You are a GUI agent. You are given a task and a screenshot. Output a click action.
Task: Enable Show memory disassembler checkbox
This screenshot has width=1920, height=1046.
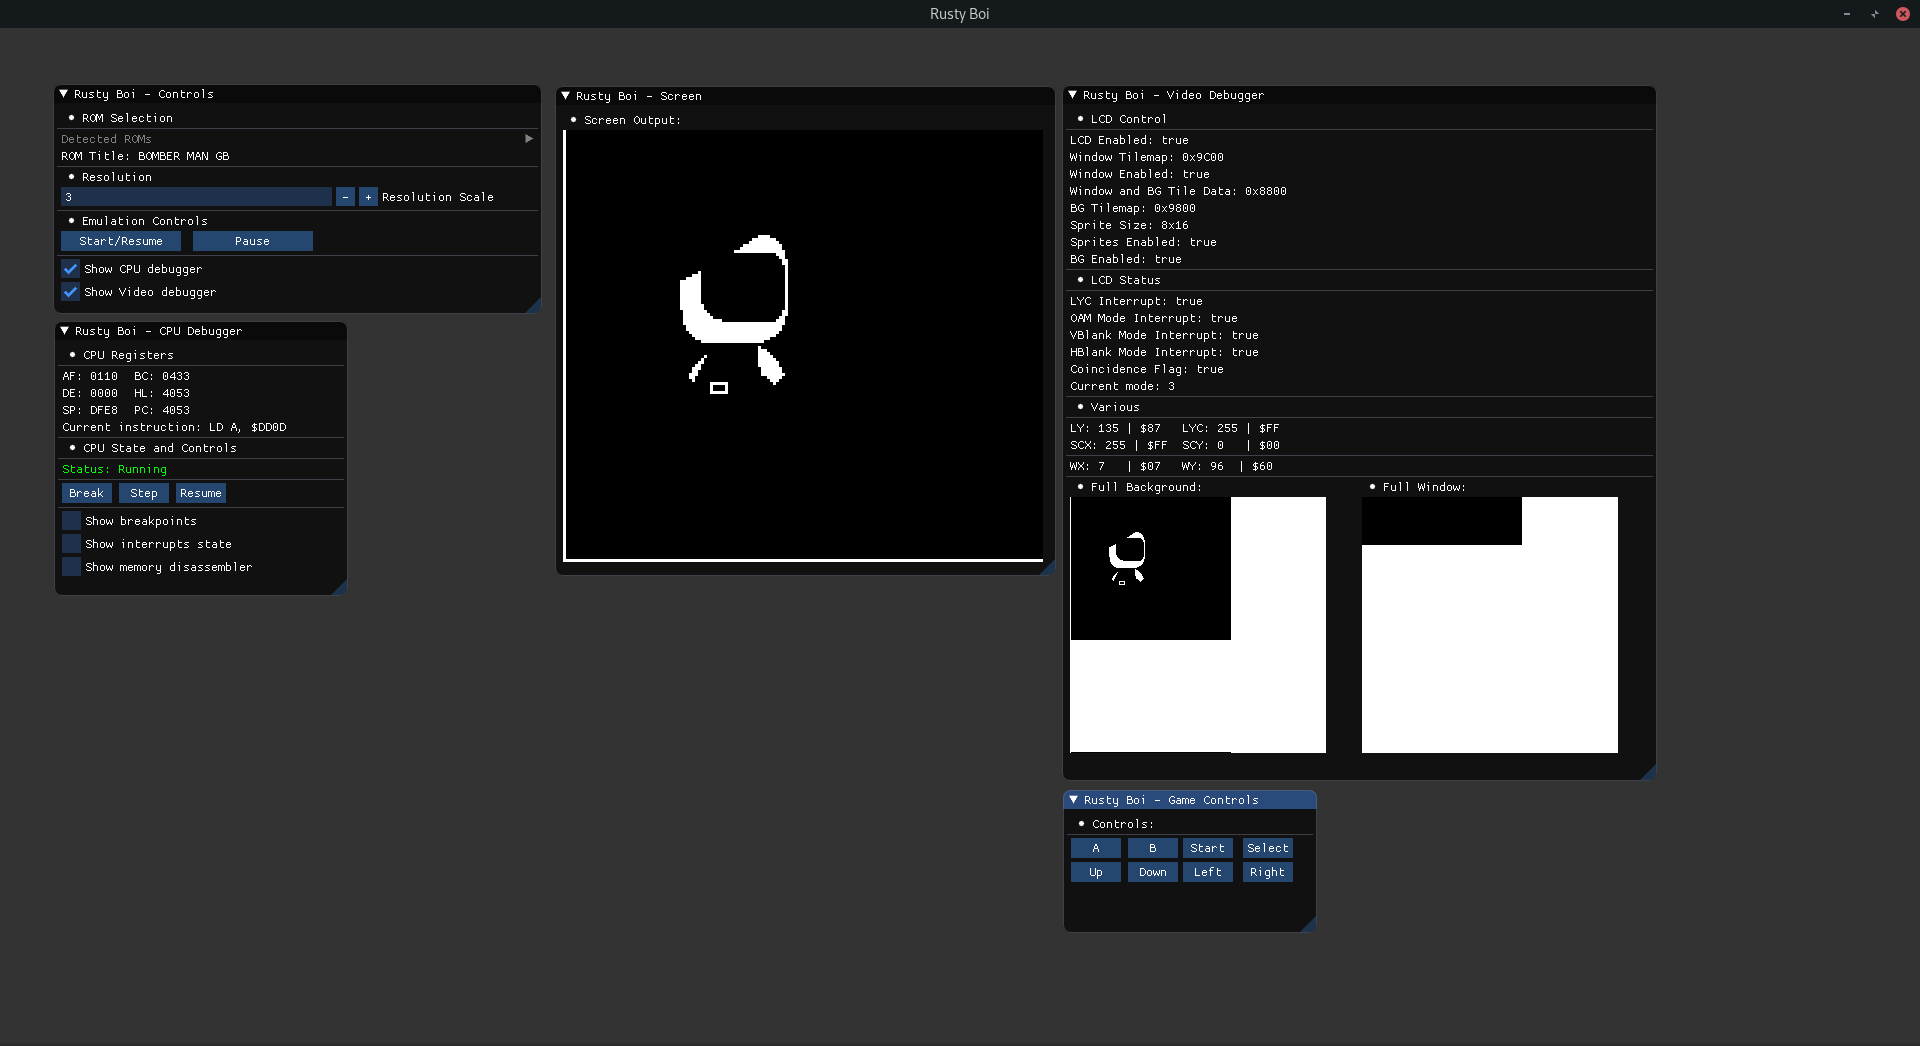click(x=72, y=567)
